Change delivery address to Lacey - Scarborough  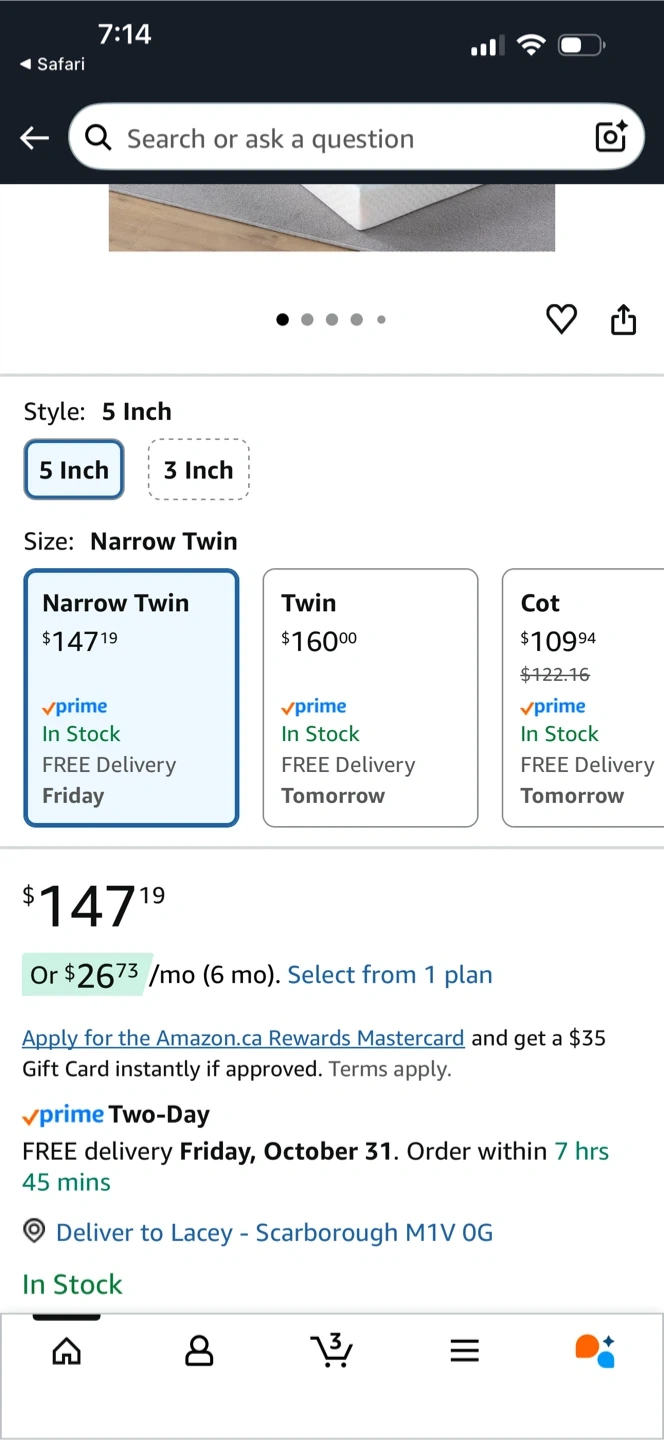click(x=274, y=1233)
